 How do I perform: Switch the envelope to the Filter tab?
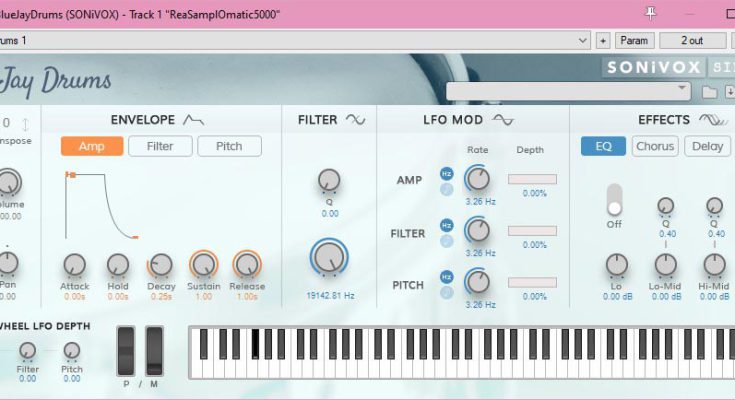(160, 146)
